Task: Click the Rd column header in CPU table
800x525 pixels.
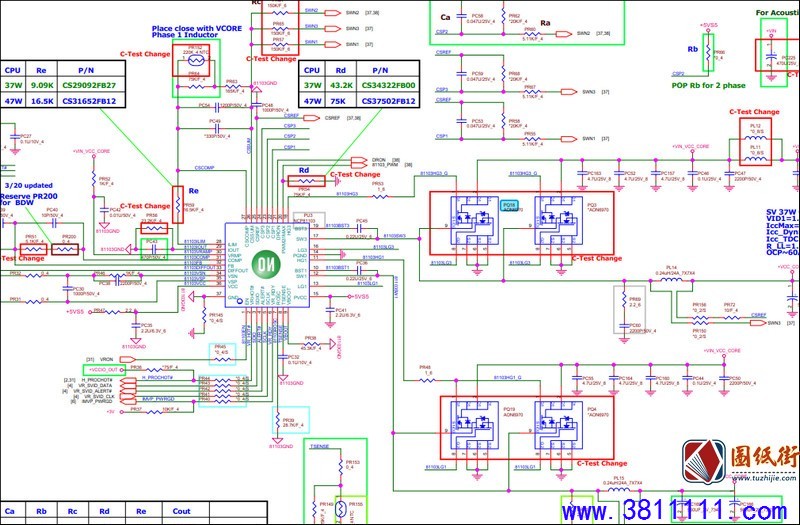Action: [x=341, y=70]
